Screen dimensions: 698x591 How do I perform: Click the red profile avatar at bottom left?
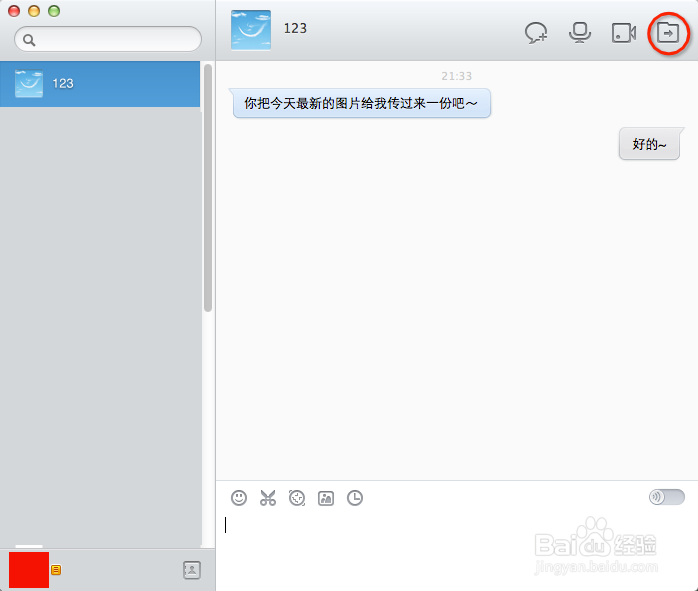click(x=29, y=570)
